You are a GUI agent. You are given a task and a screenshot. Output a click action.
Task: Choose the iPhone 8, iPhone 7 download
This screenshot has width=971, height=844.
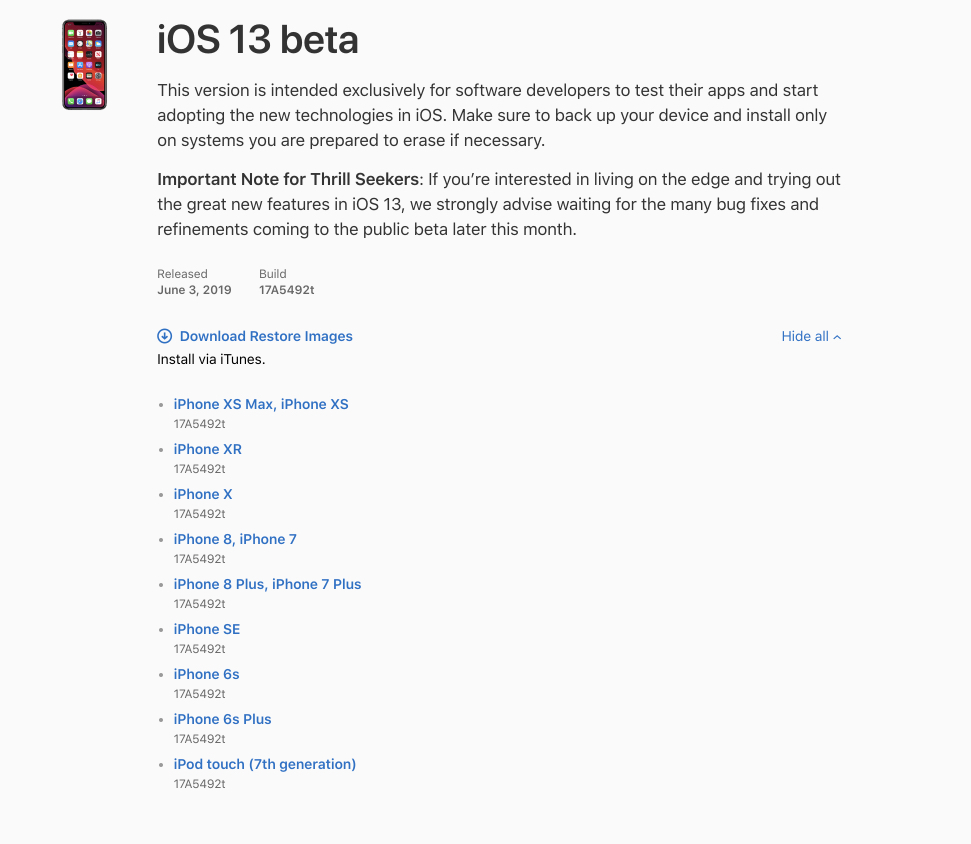coord(235,539)
